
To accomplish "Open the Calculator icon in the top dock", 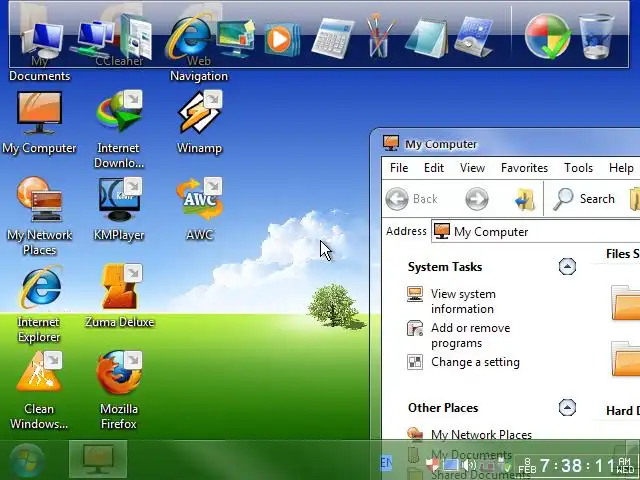I will pyautogui.click(x=333, y=39).
